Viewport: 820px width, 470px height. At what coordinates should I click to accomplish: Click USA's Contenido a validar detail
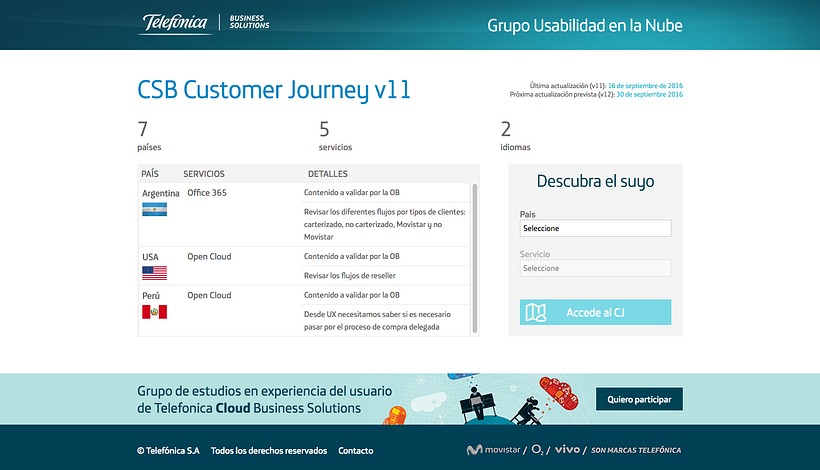click(351, 256)
